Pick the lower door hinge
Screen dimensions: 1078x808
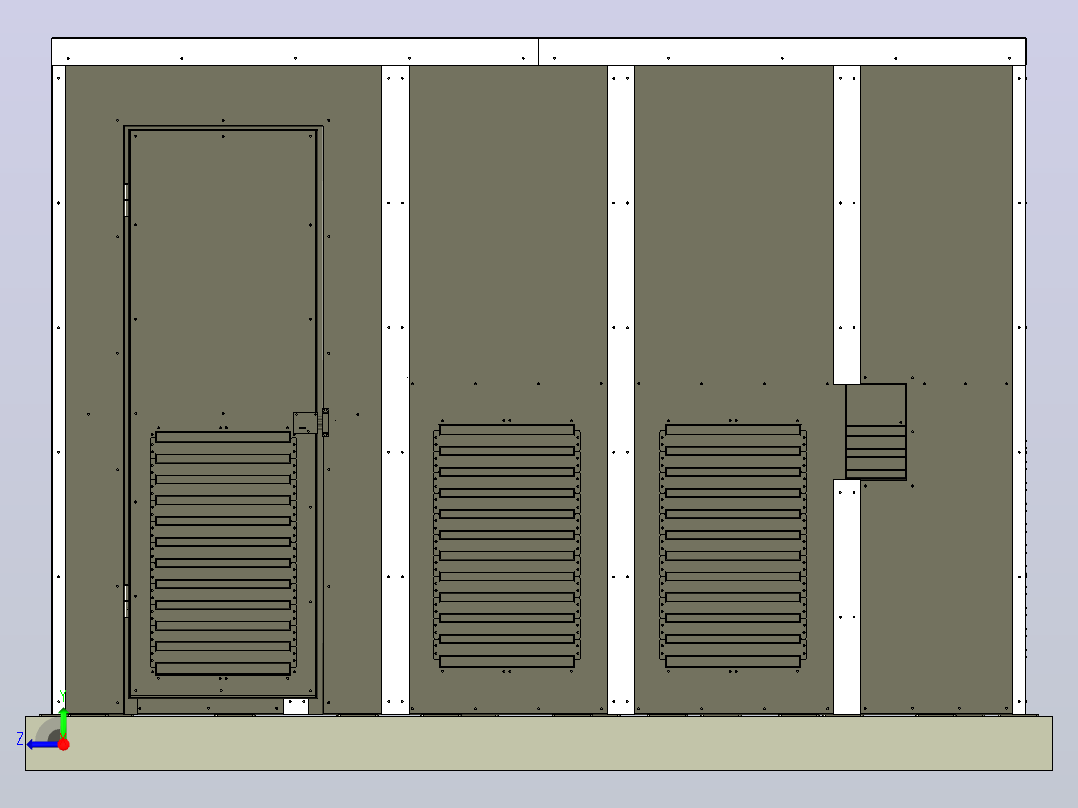pyautogui.click(x=126, y=600)
